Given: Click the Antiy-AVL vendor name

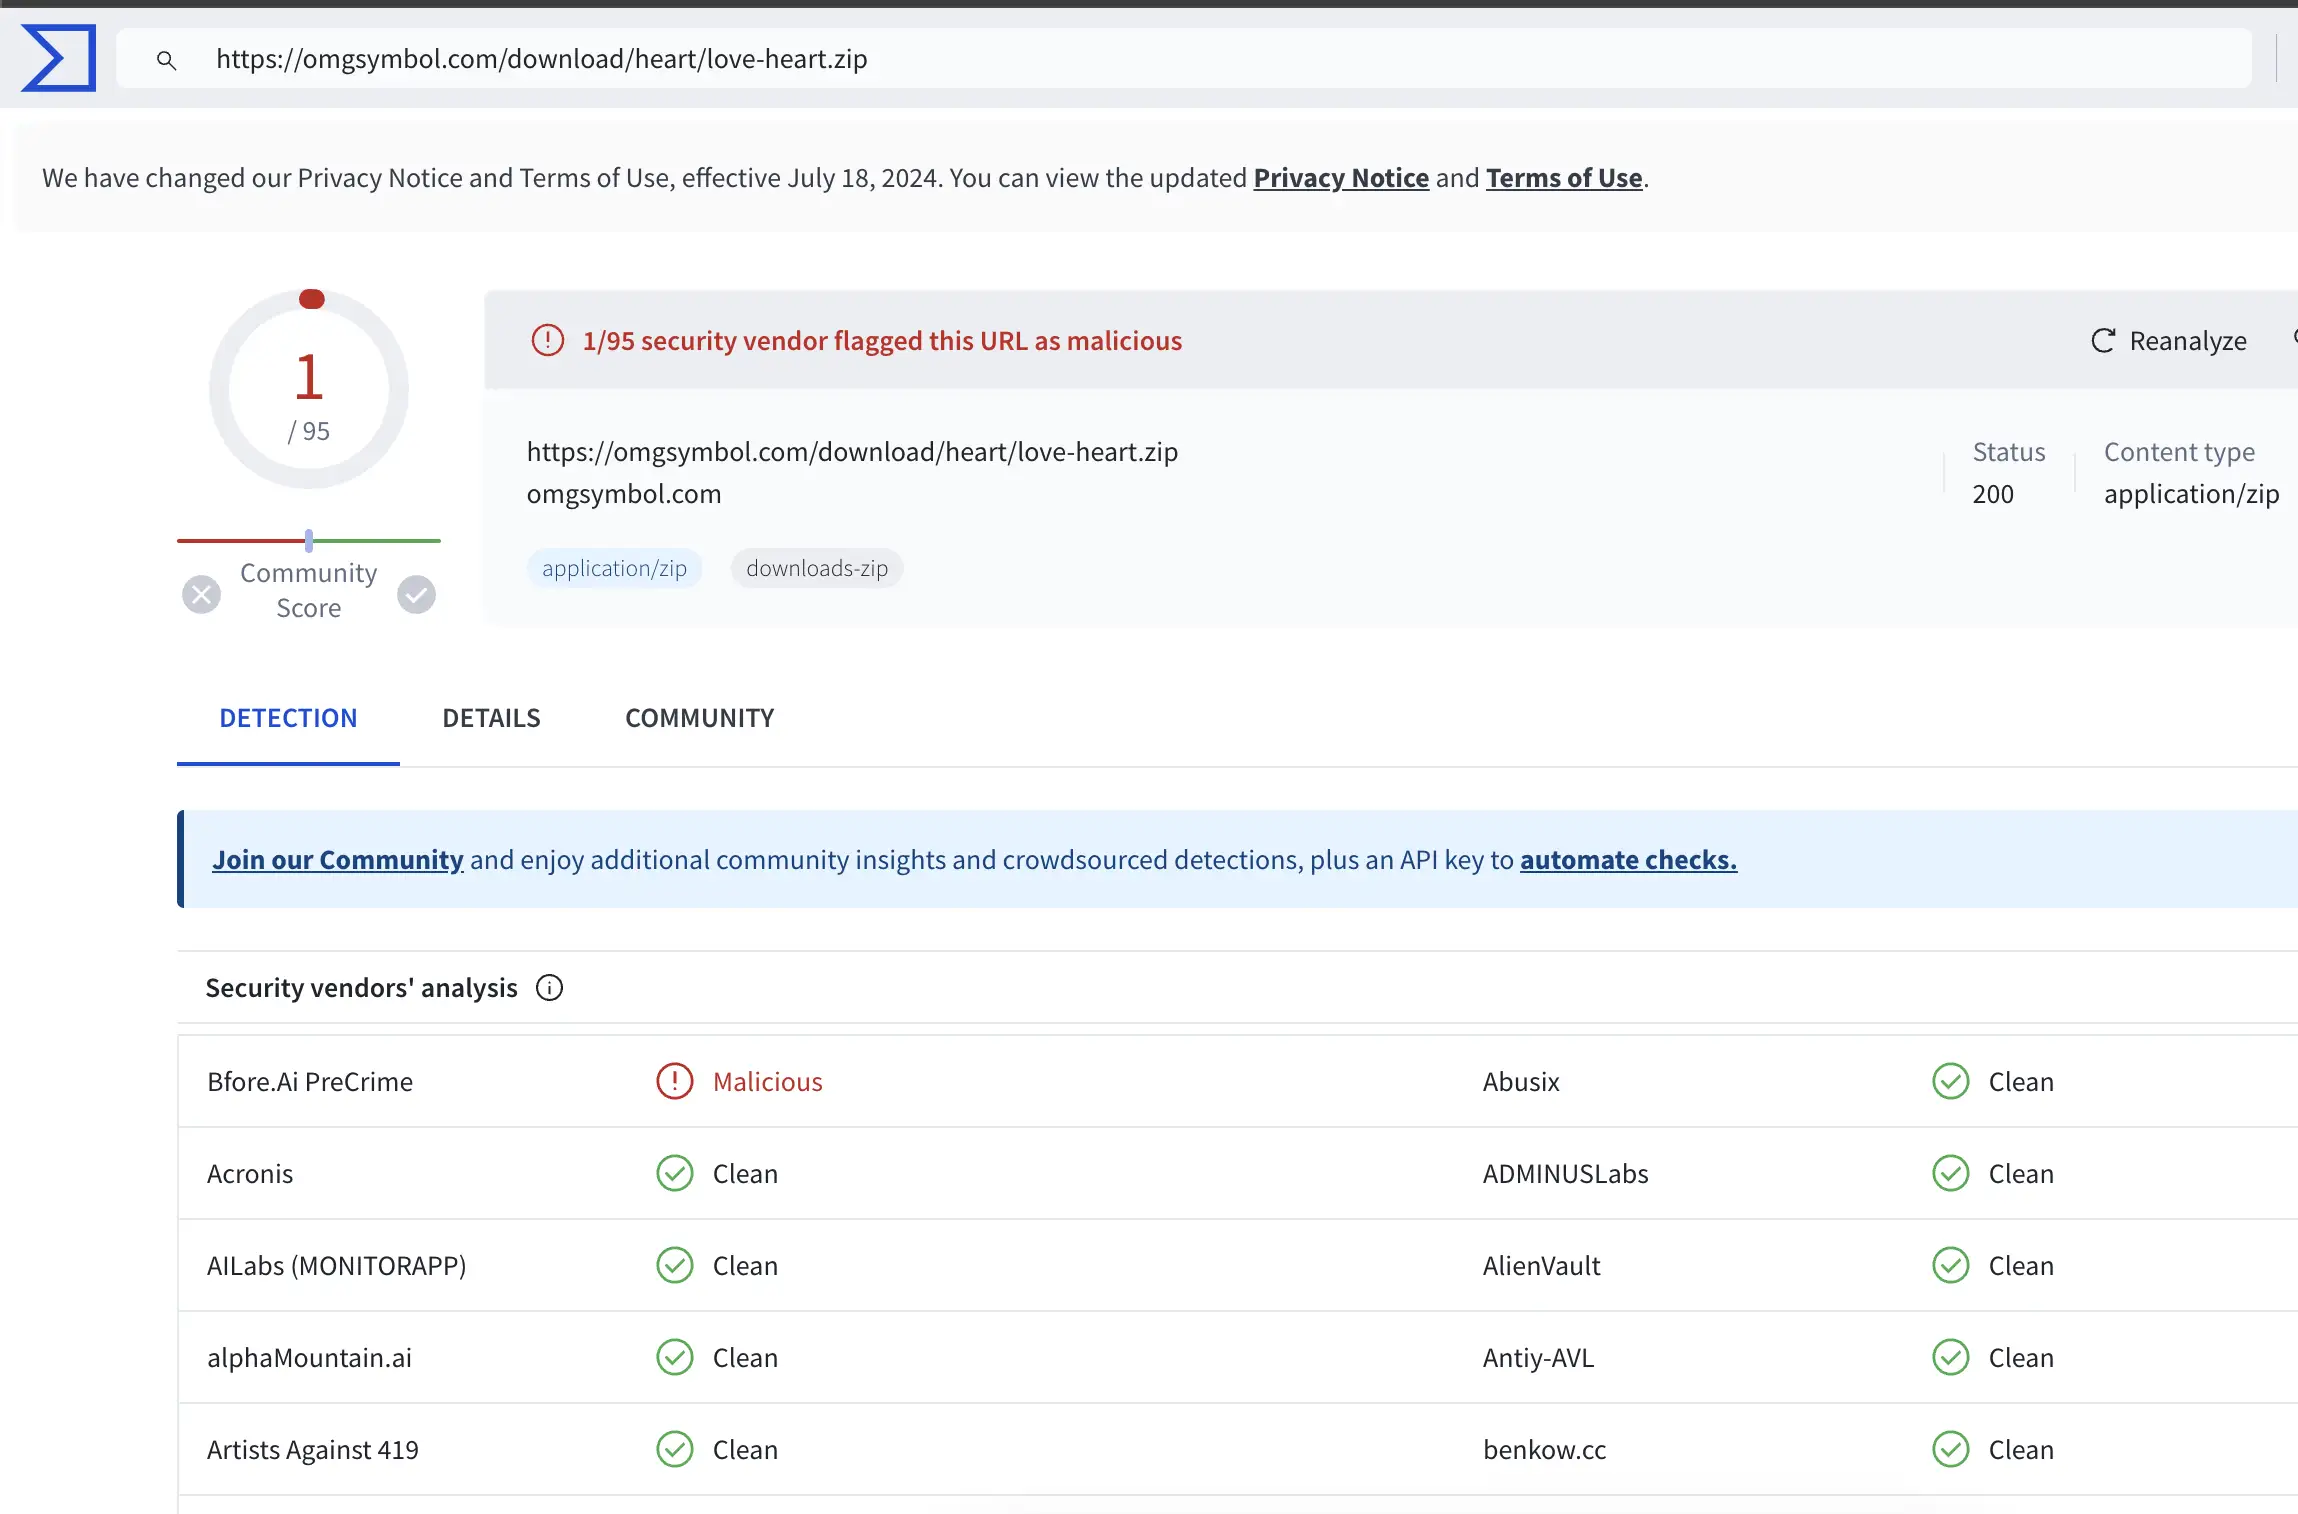Looking at the screenshot, I should pyautogui.click(x=1538, y=1358).
